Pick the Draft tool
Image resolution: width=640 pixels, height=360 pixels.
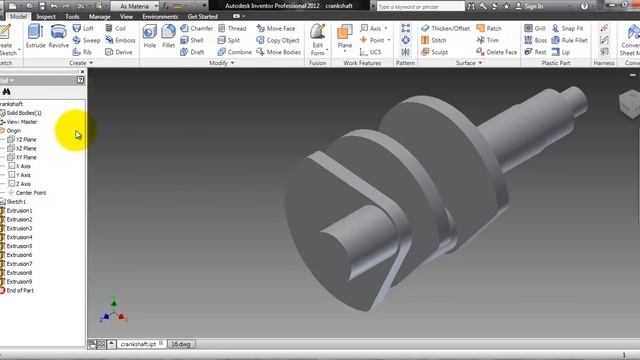point(192,52)
